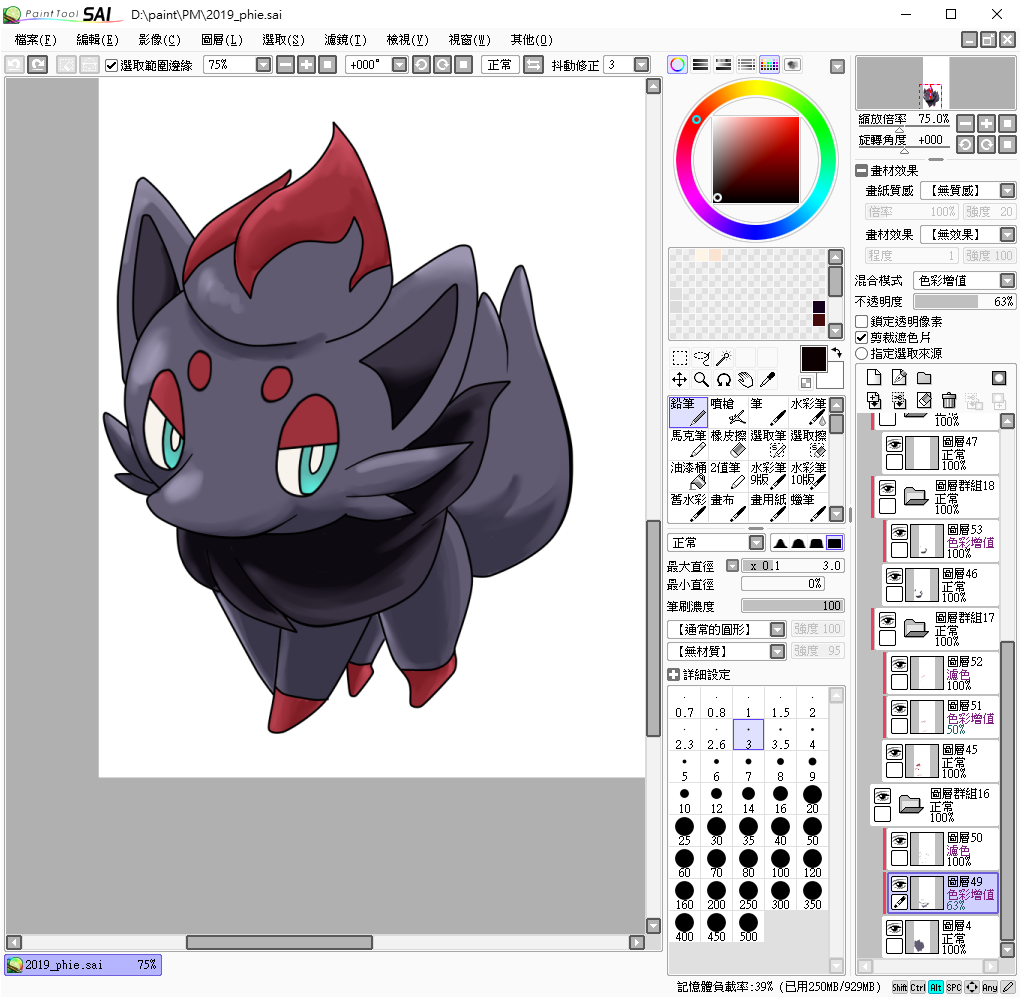Screen dimensions: 1021x998
Task: Open the 畫紙質感 paper texture dropdown
Action: 1007,191
